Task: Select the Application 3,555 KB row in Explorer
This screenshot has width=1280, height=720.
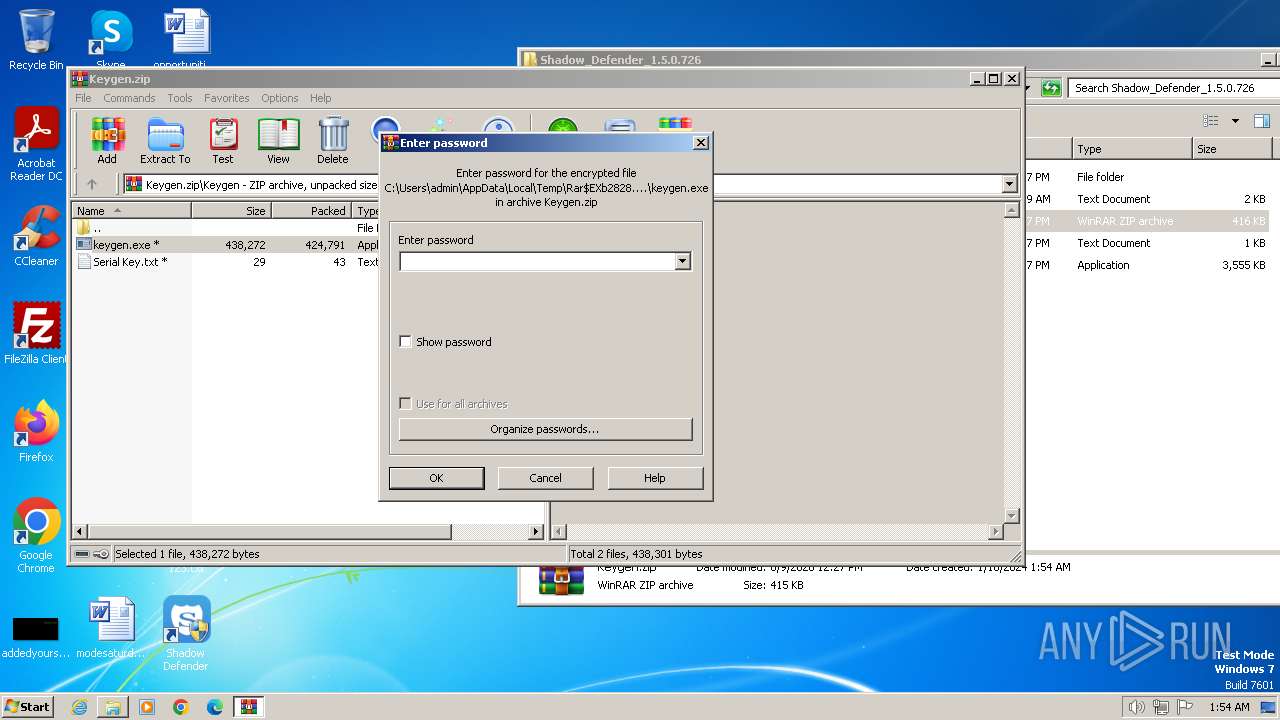Action: (1146, 265)
